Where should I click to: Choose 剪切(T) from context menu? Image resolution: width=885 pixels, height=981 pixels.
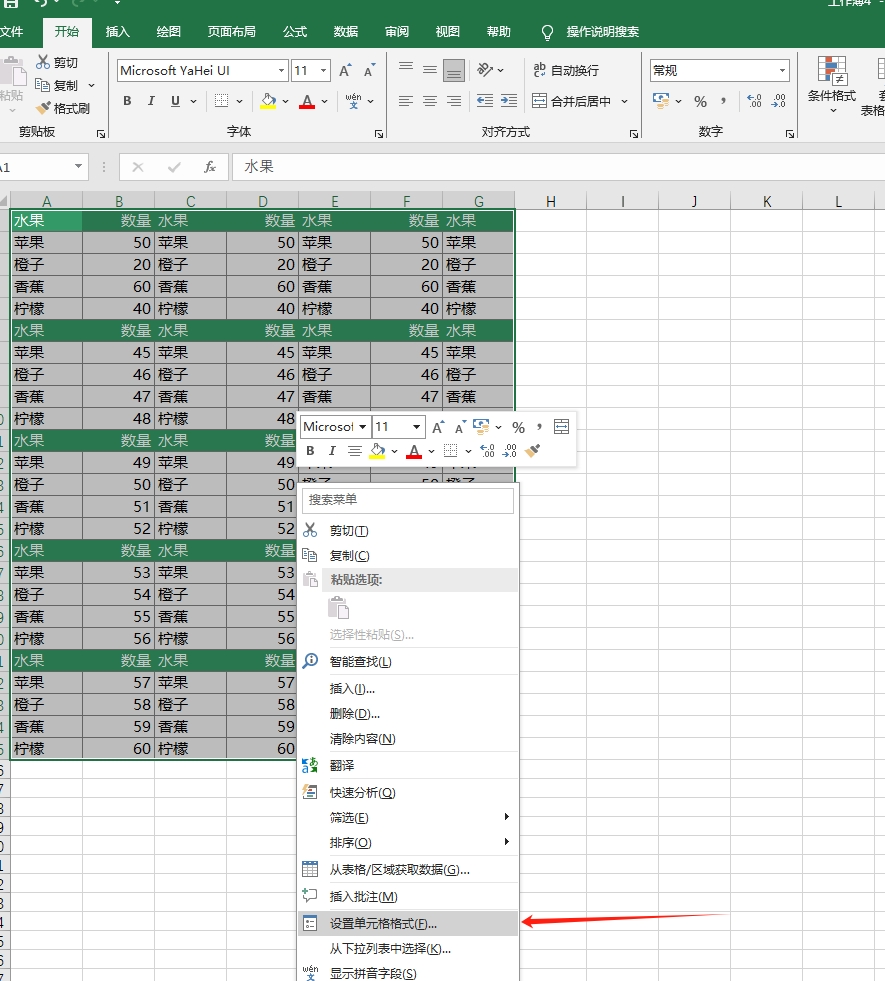(x=408, y=531)
